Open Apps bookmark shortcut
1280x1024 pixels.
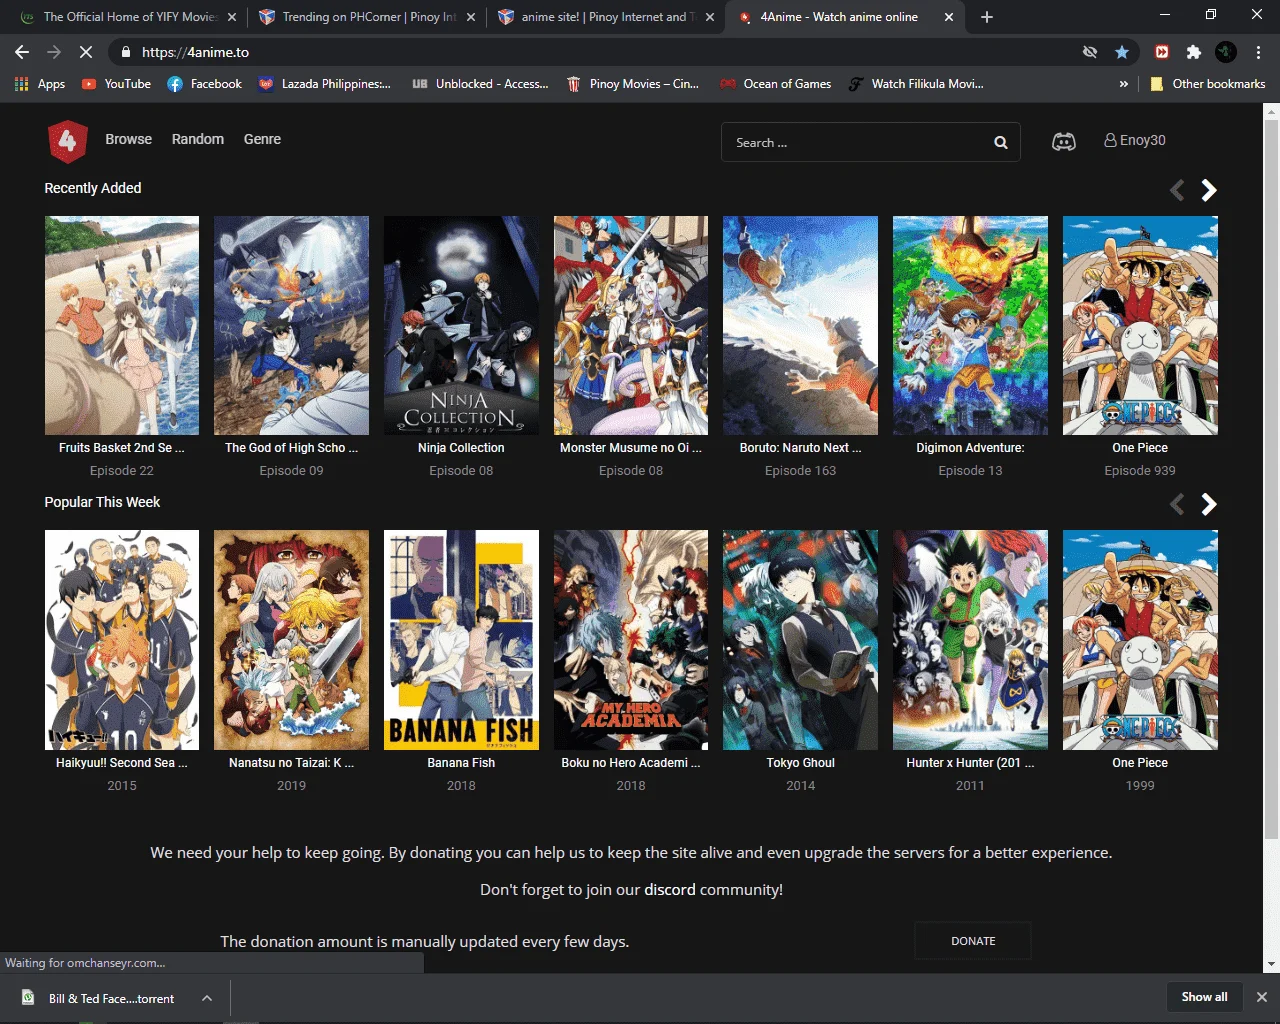(x=40, y=84)
